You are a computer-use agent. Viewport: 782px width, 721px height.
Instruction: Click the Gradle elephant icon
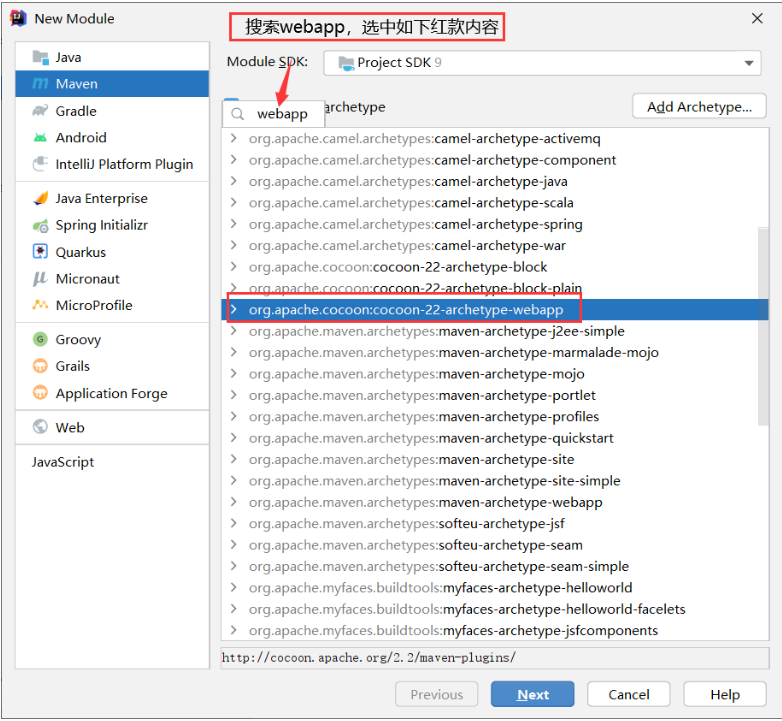pos(40,111)
